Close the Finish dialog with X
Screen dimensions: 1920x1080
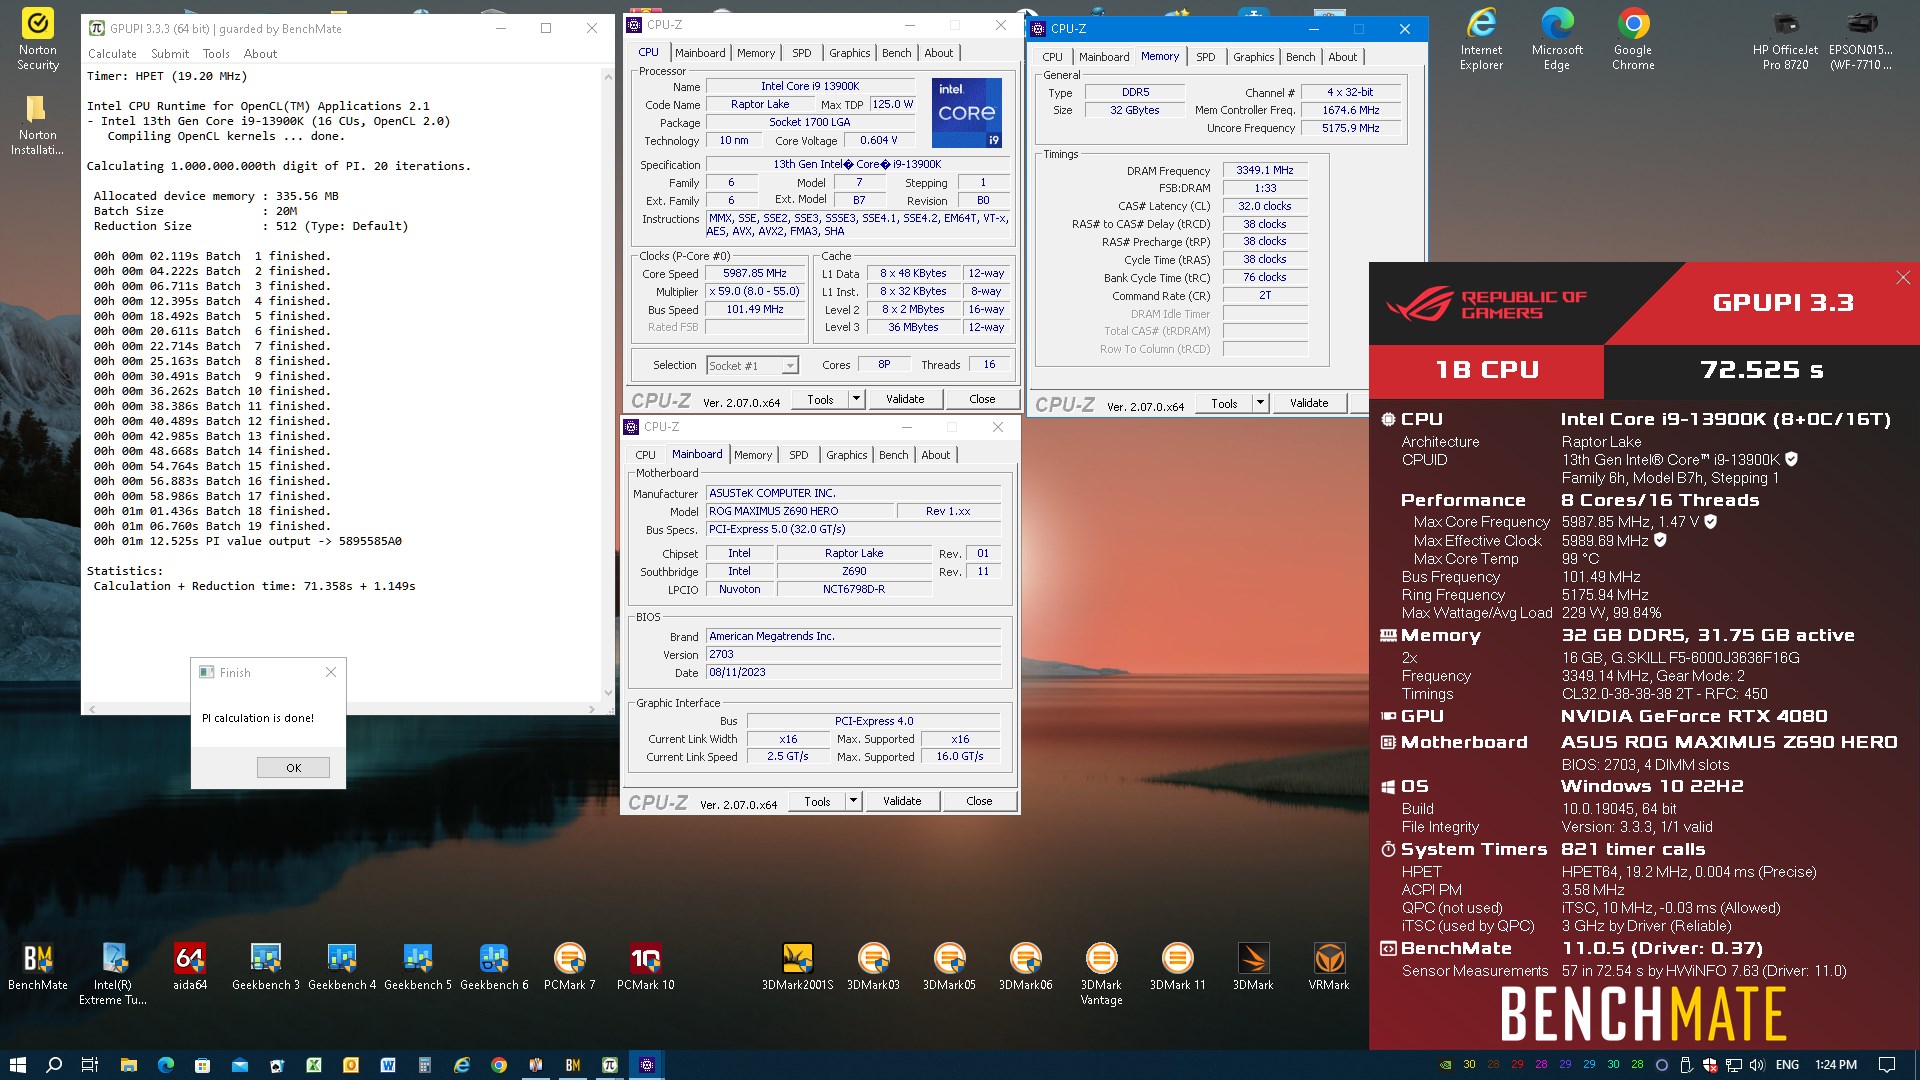click(x=331, y=673)
